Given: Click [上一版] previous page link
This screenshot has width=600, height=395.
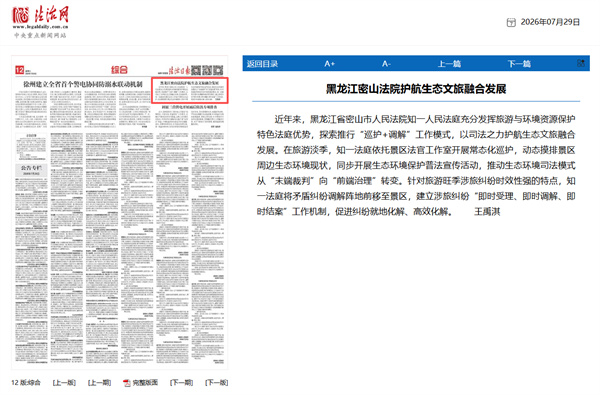Looking at the screenshot, I should pos(64,383).
